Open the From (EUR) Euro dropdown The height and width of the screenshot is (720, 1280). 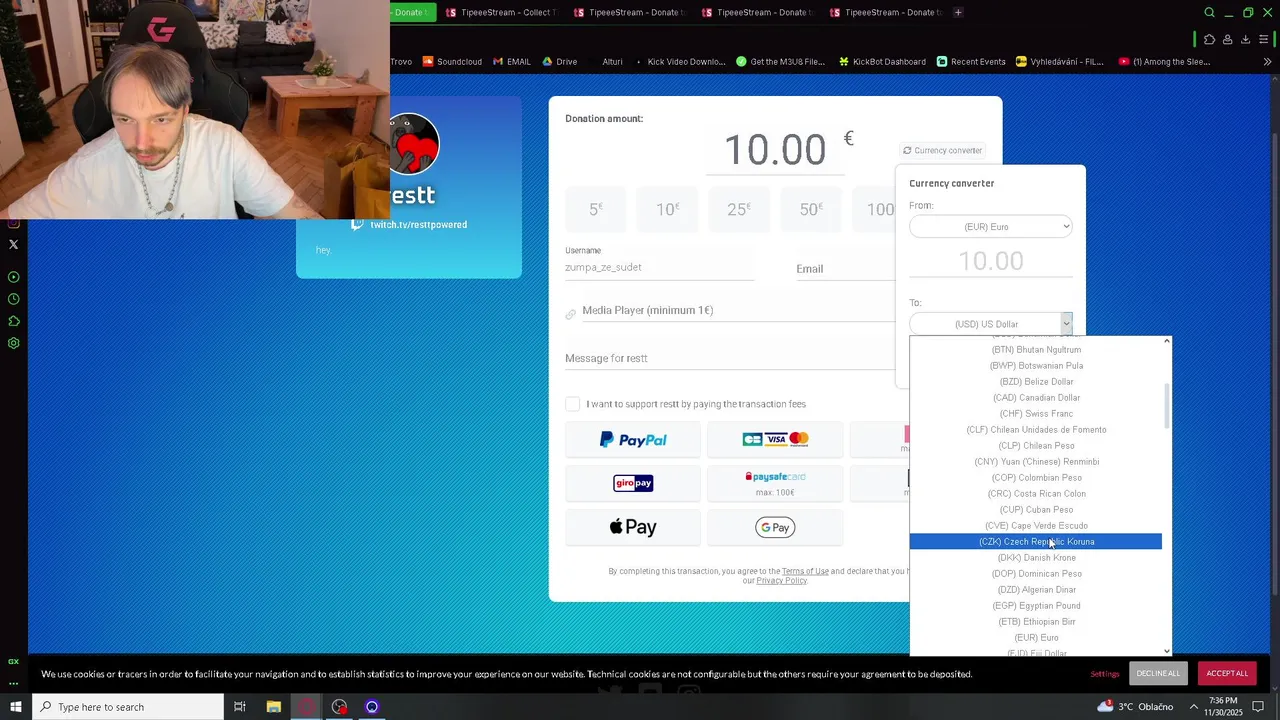(991, 227)
